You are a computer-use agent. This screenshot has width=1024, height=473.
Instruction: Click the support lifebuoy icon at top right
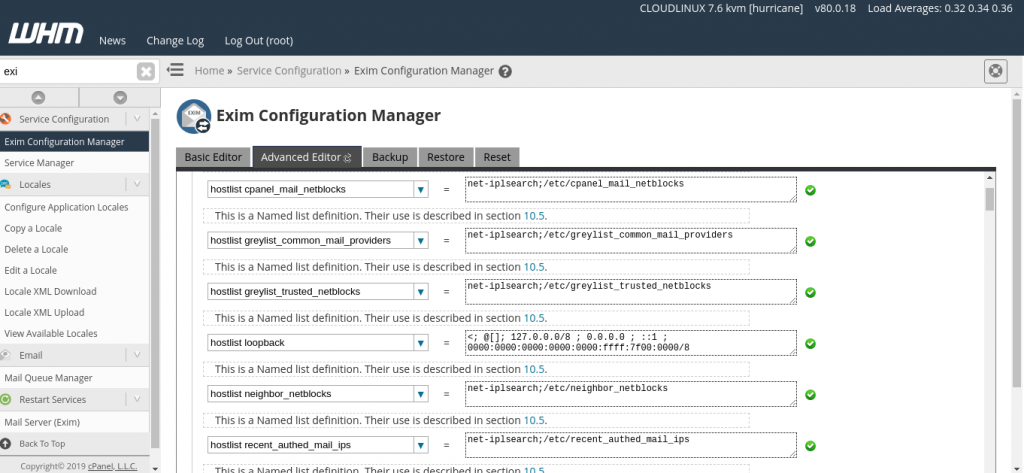point(995,71)
